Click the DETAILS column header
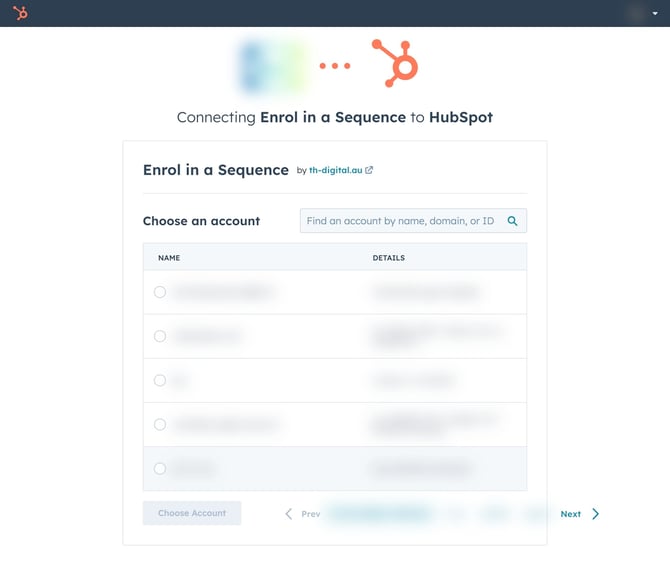 tap(389, 258)
